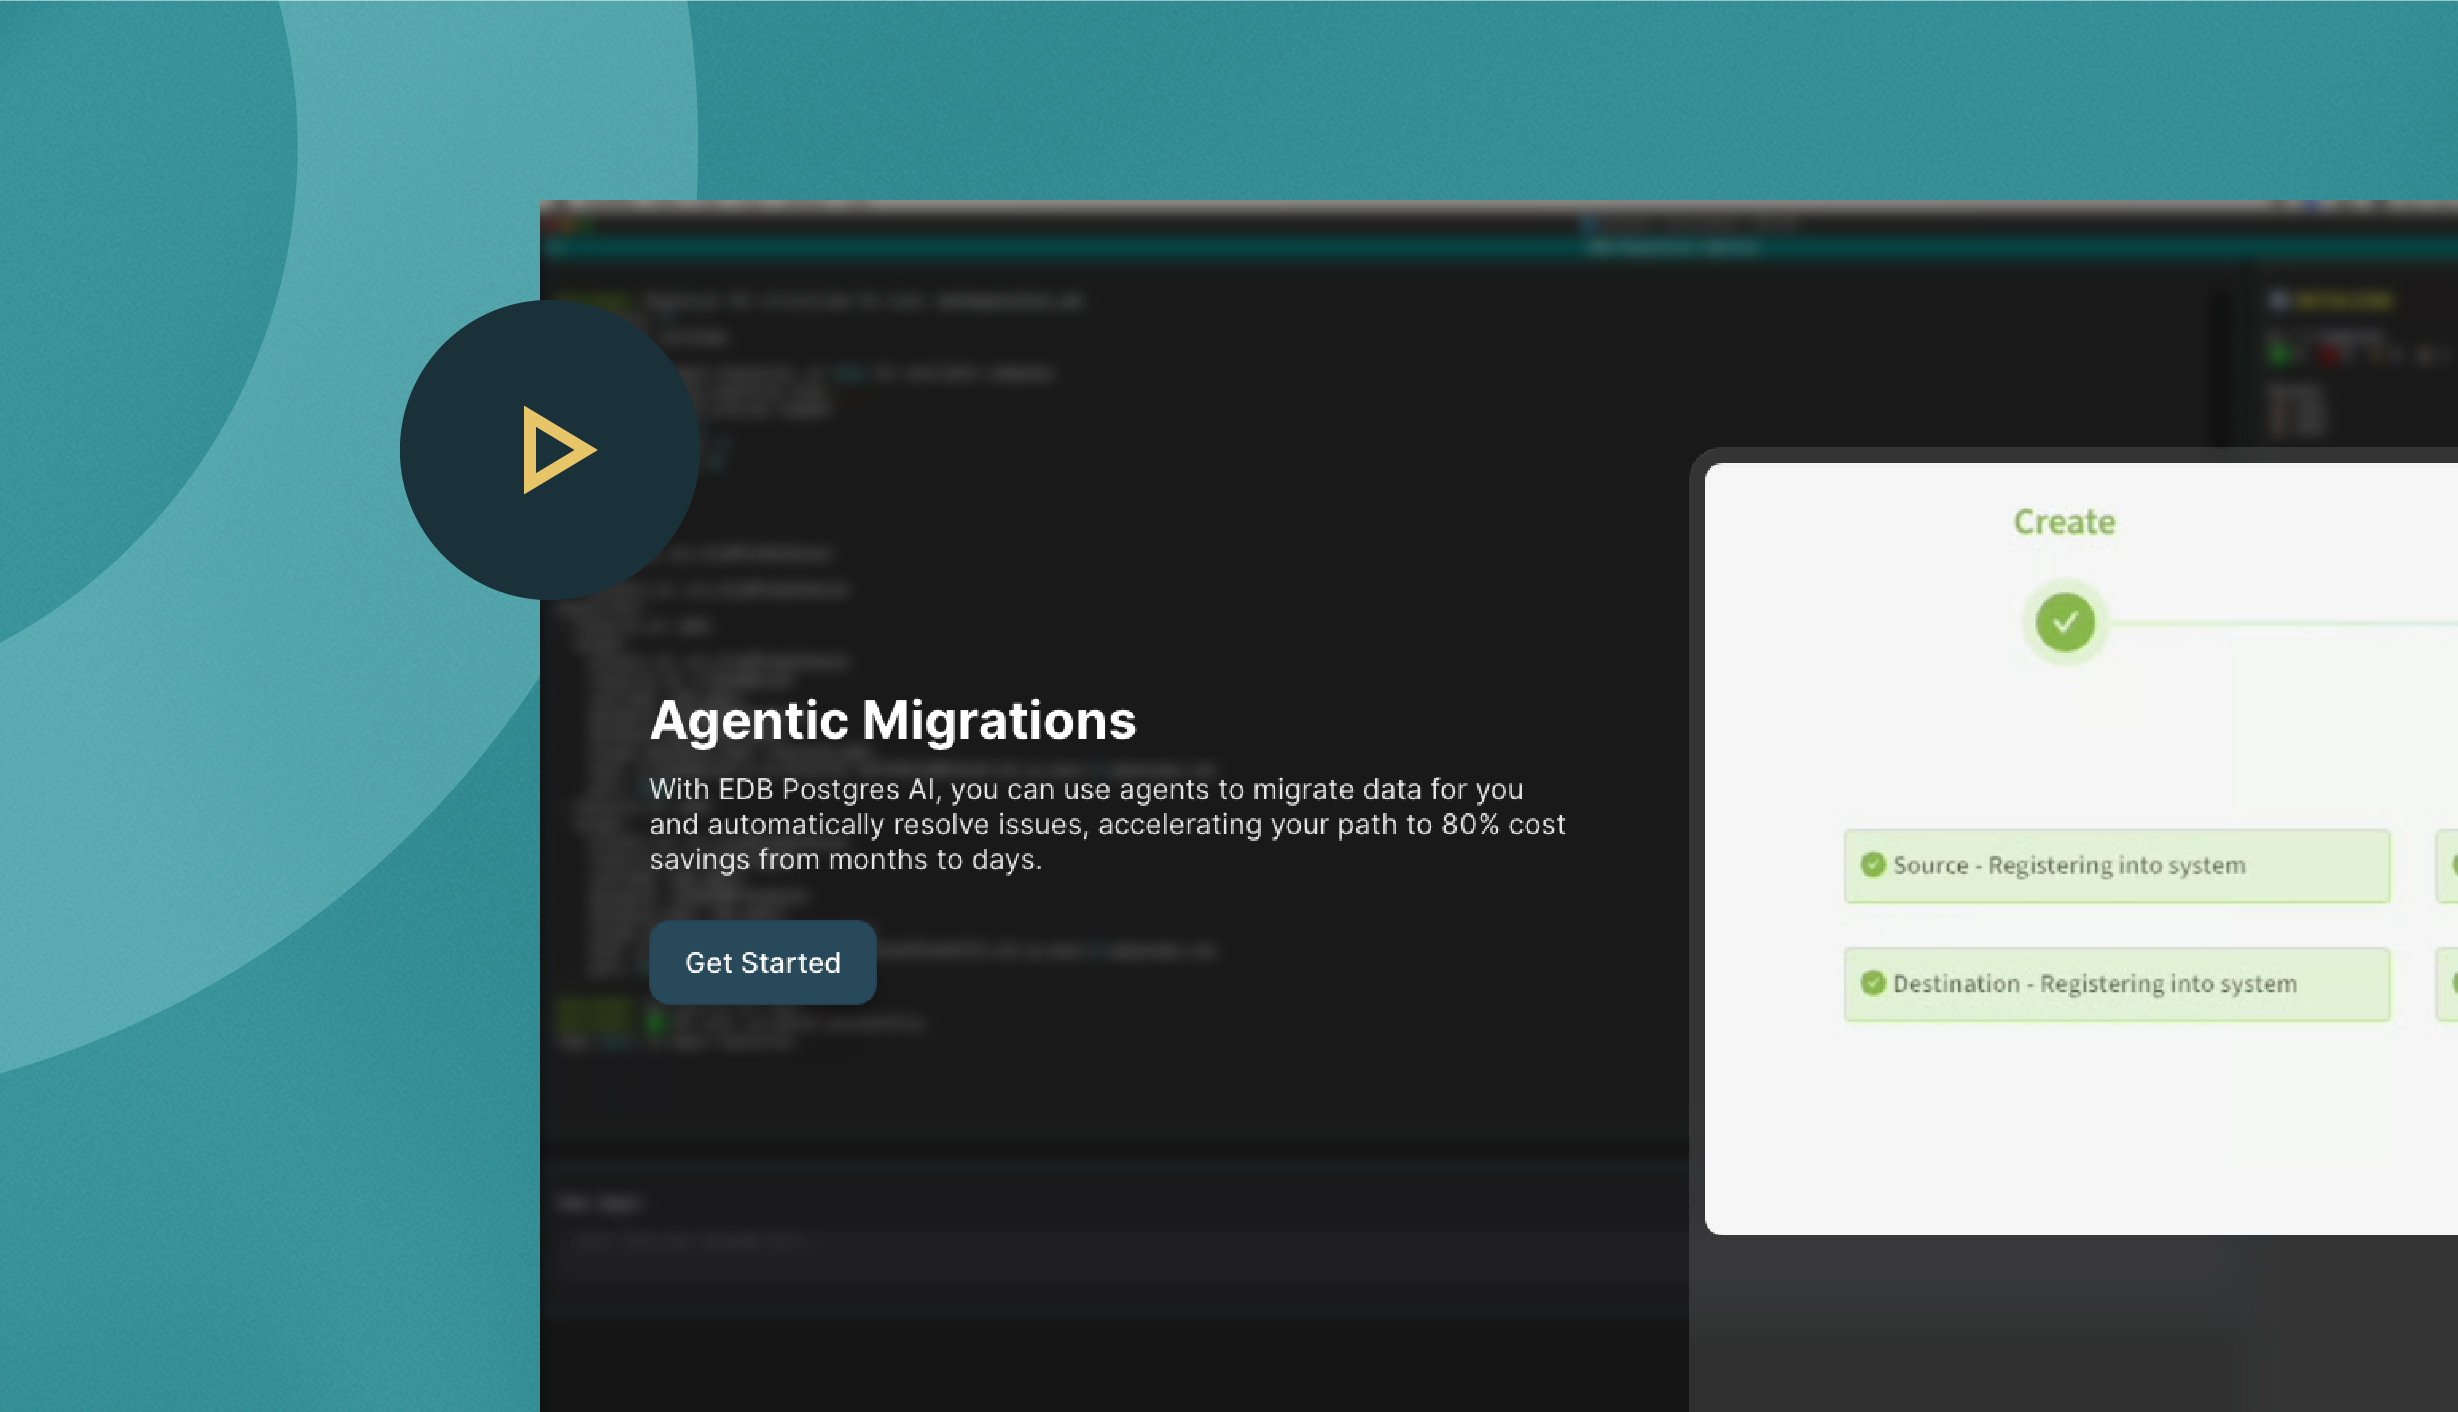2458x1412 pixels.
Task: Click the blurred sidebar panel at terminal top right
Action: (2340, 360)
